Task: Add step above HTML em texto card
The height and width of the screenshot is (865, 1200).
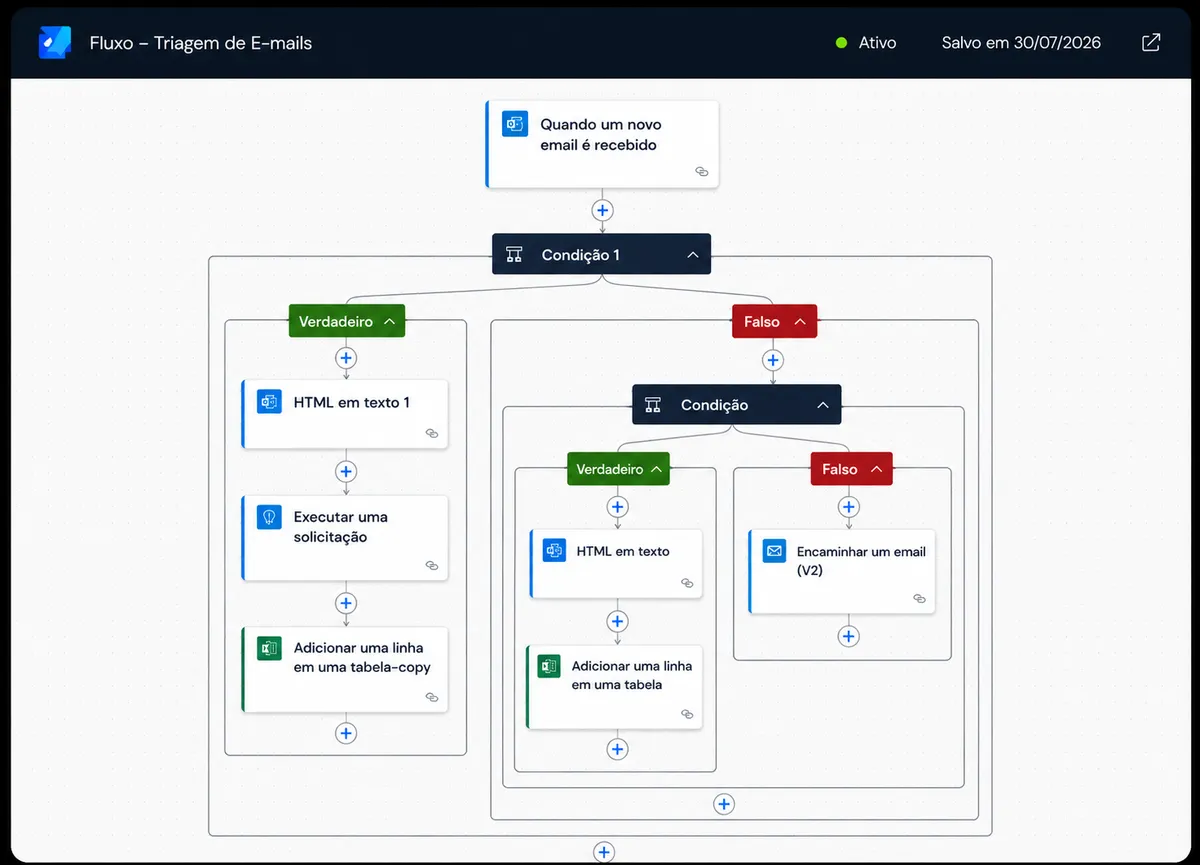Action: click(617, 507)
